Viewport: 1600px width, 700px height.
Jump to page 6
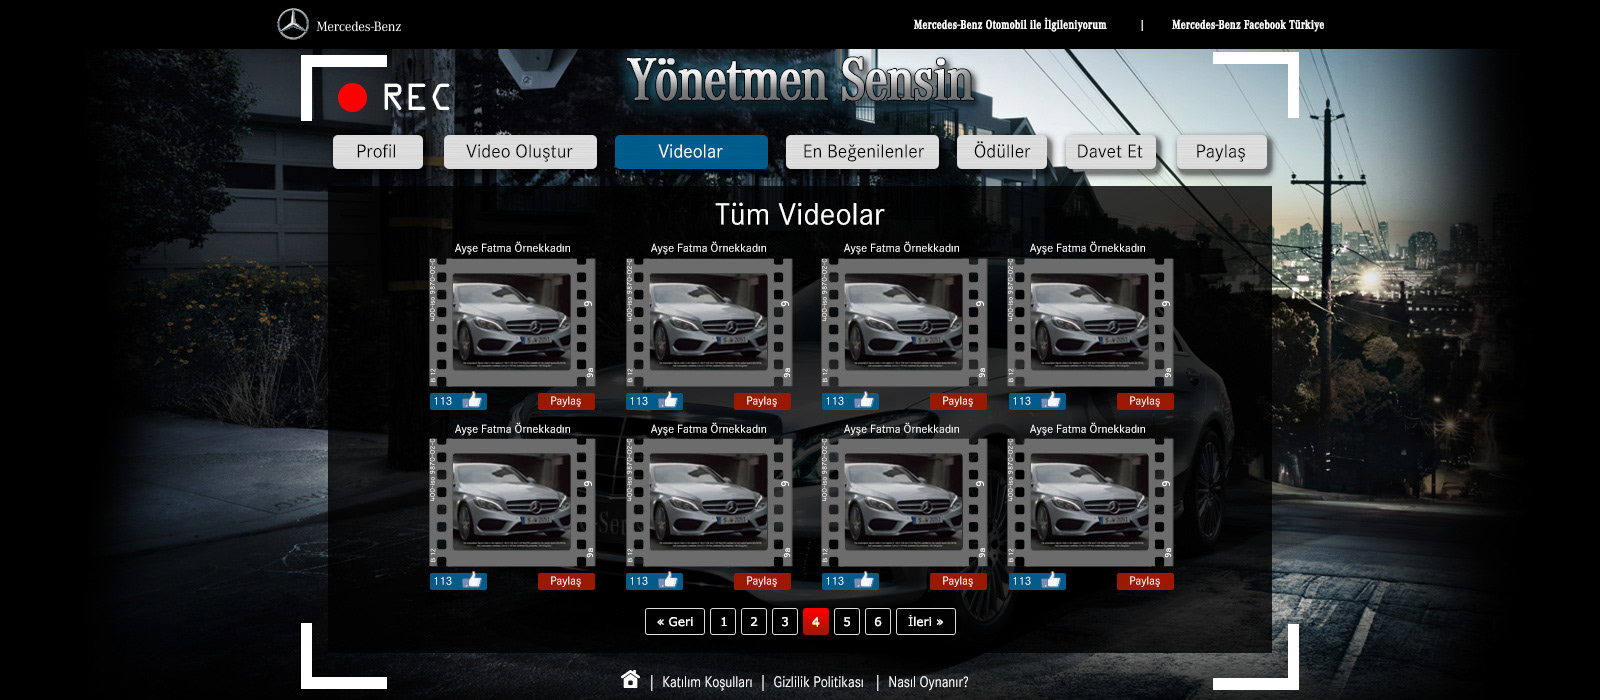tap(878, 622)
